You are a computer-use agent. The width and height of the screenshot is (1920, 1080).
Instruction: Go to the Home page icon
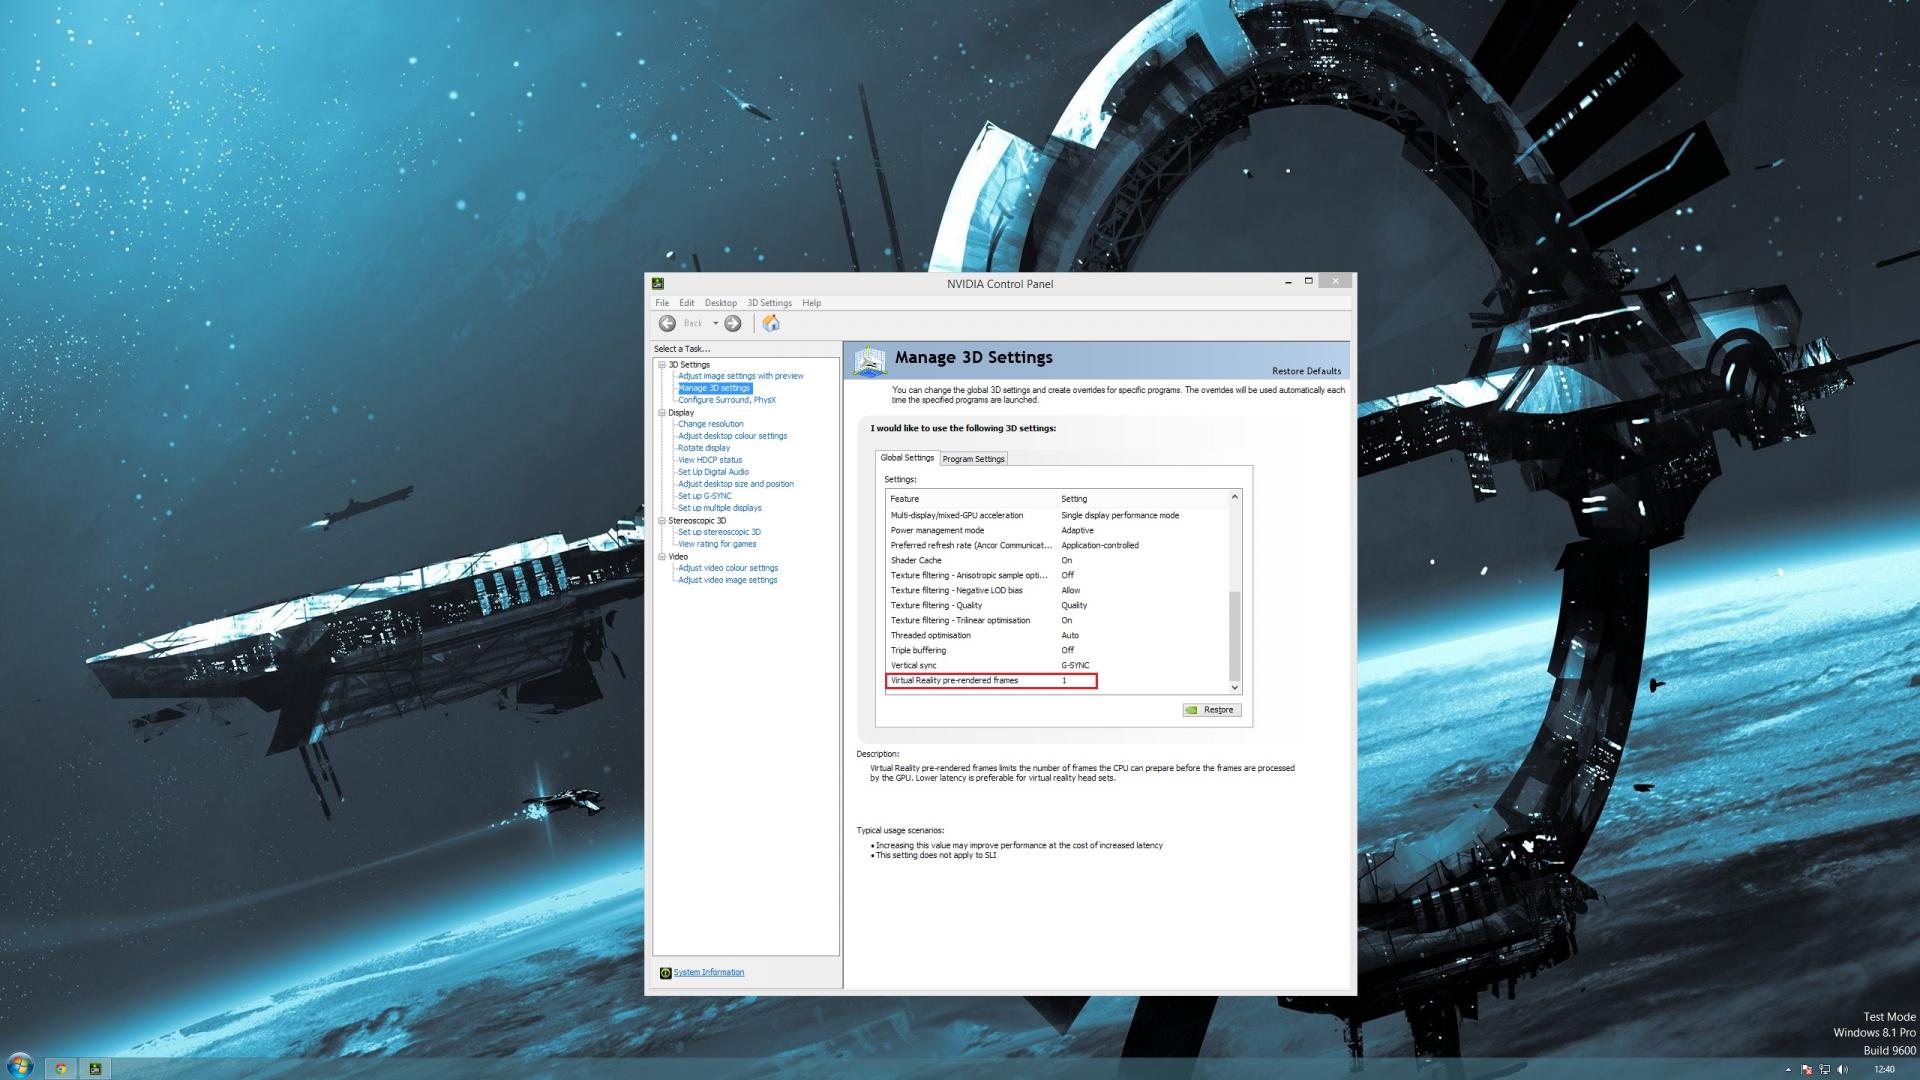click(771, 323)
